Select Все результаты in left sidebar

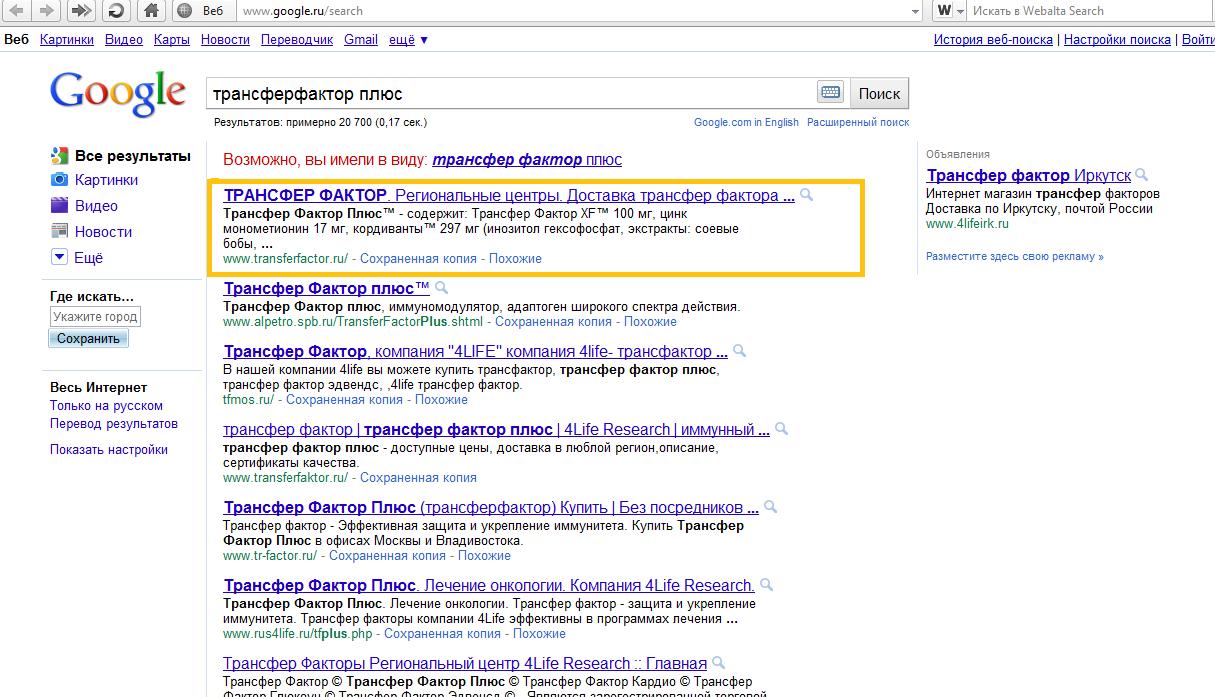(x=132, y=156)
